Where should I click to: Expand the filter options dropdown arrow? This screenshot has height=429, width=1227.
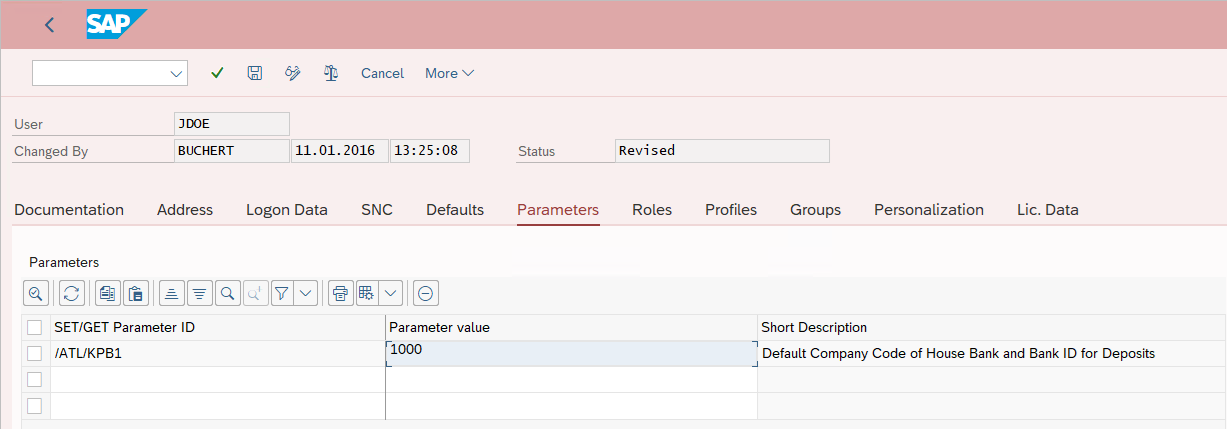(x=306, y=293)
